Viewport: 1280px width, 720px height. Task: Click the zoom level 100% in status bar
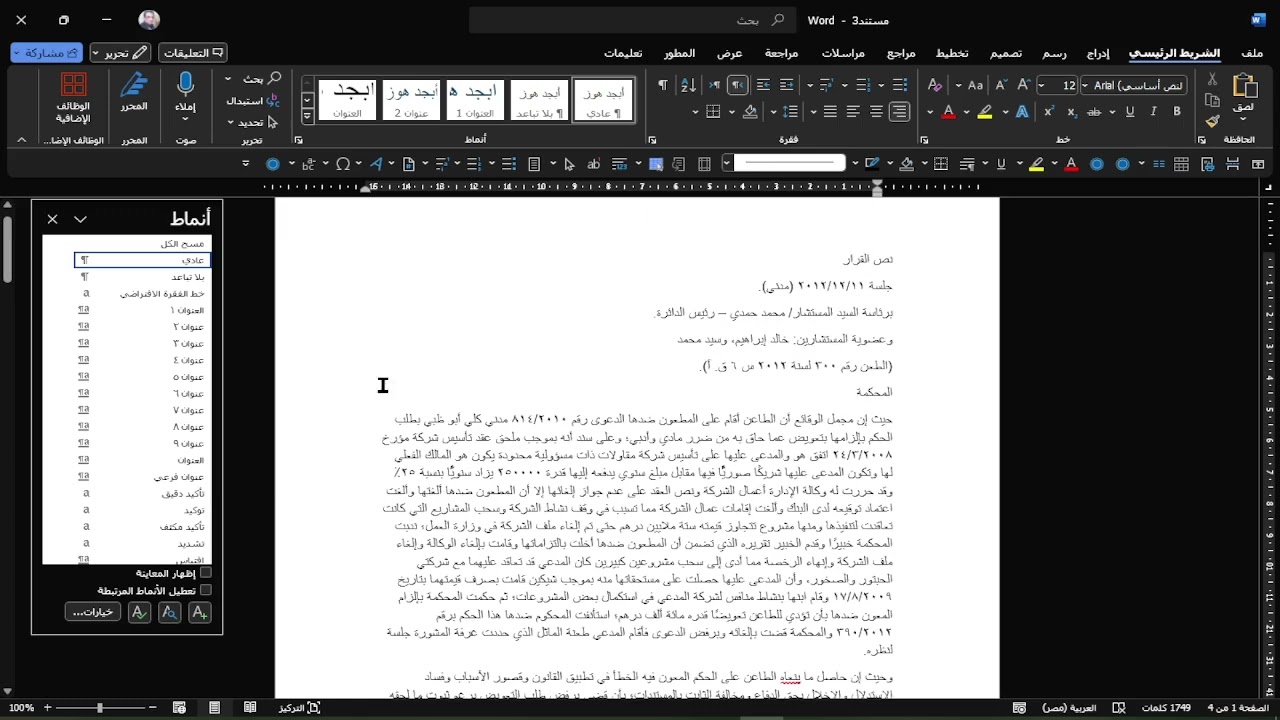pos(21,708)
